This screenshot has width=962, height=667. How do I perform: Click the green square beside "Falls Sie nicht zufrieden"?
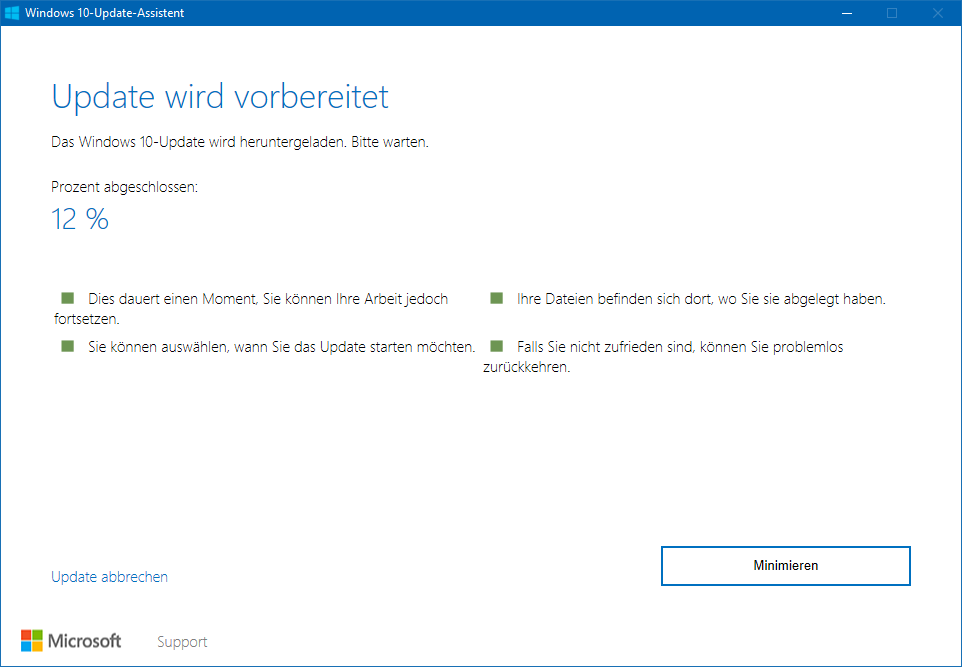click(496, 346)
